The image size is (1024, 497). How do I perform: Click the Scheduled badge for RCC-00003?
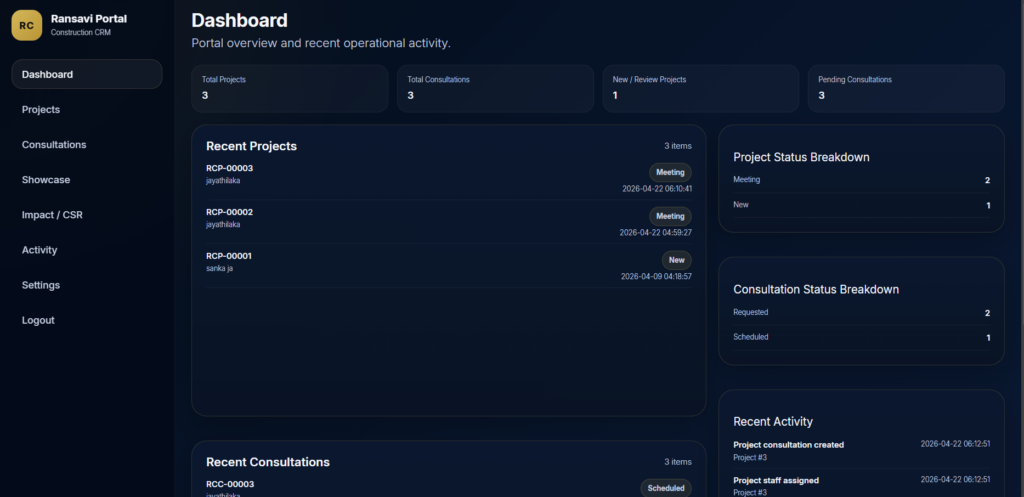tap(665, 488)
